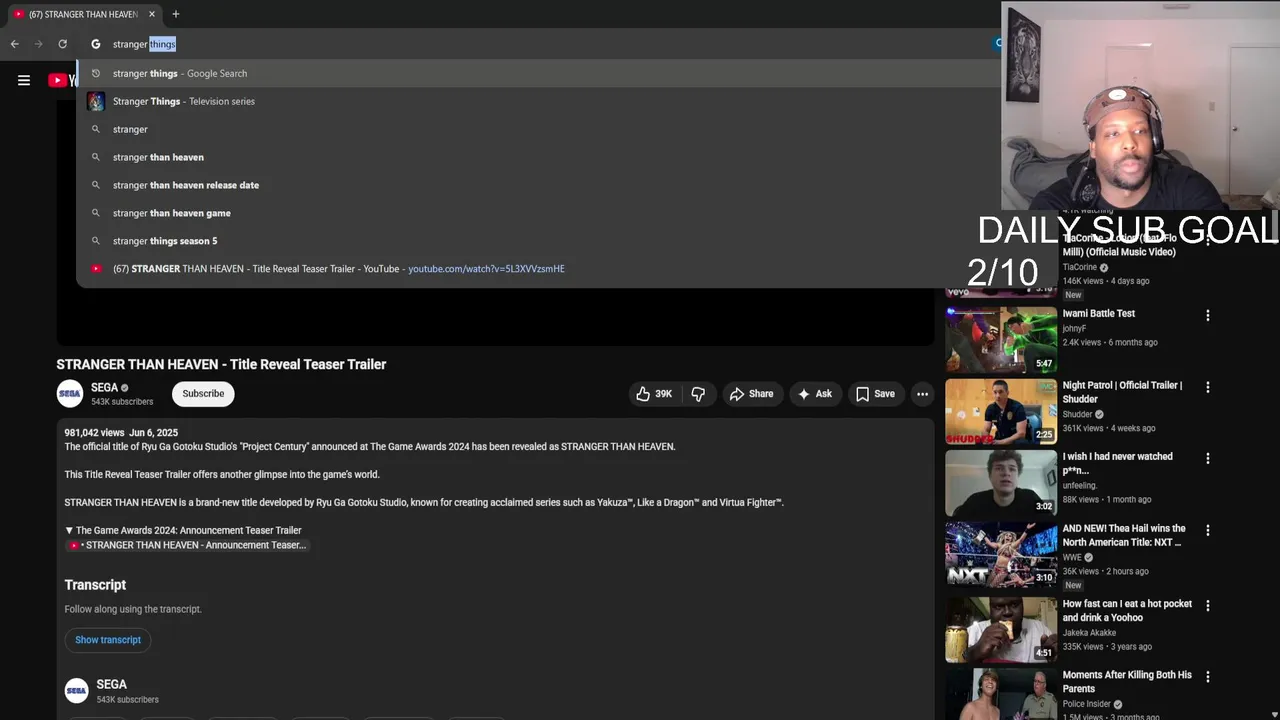Open a new browser tab
1280x720 pixels.
click(x=176, y=14)
